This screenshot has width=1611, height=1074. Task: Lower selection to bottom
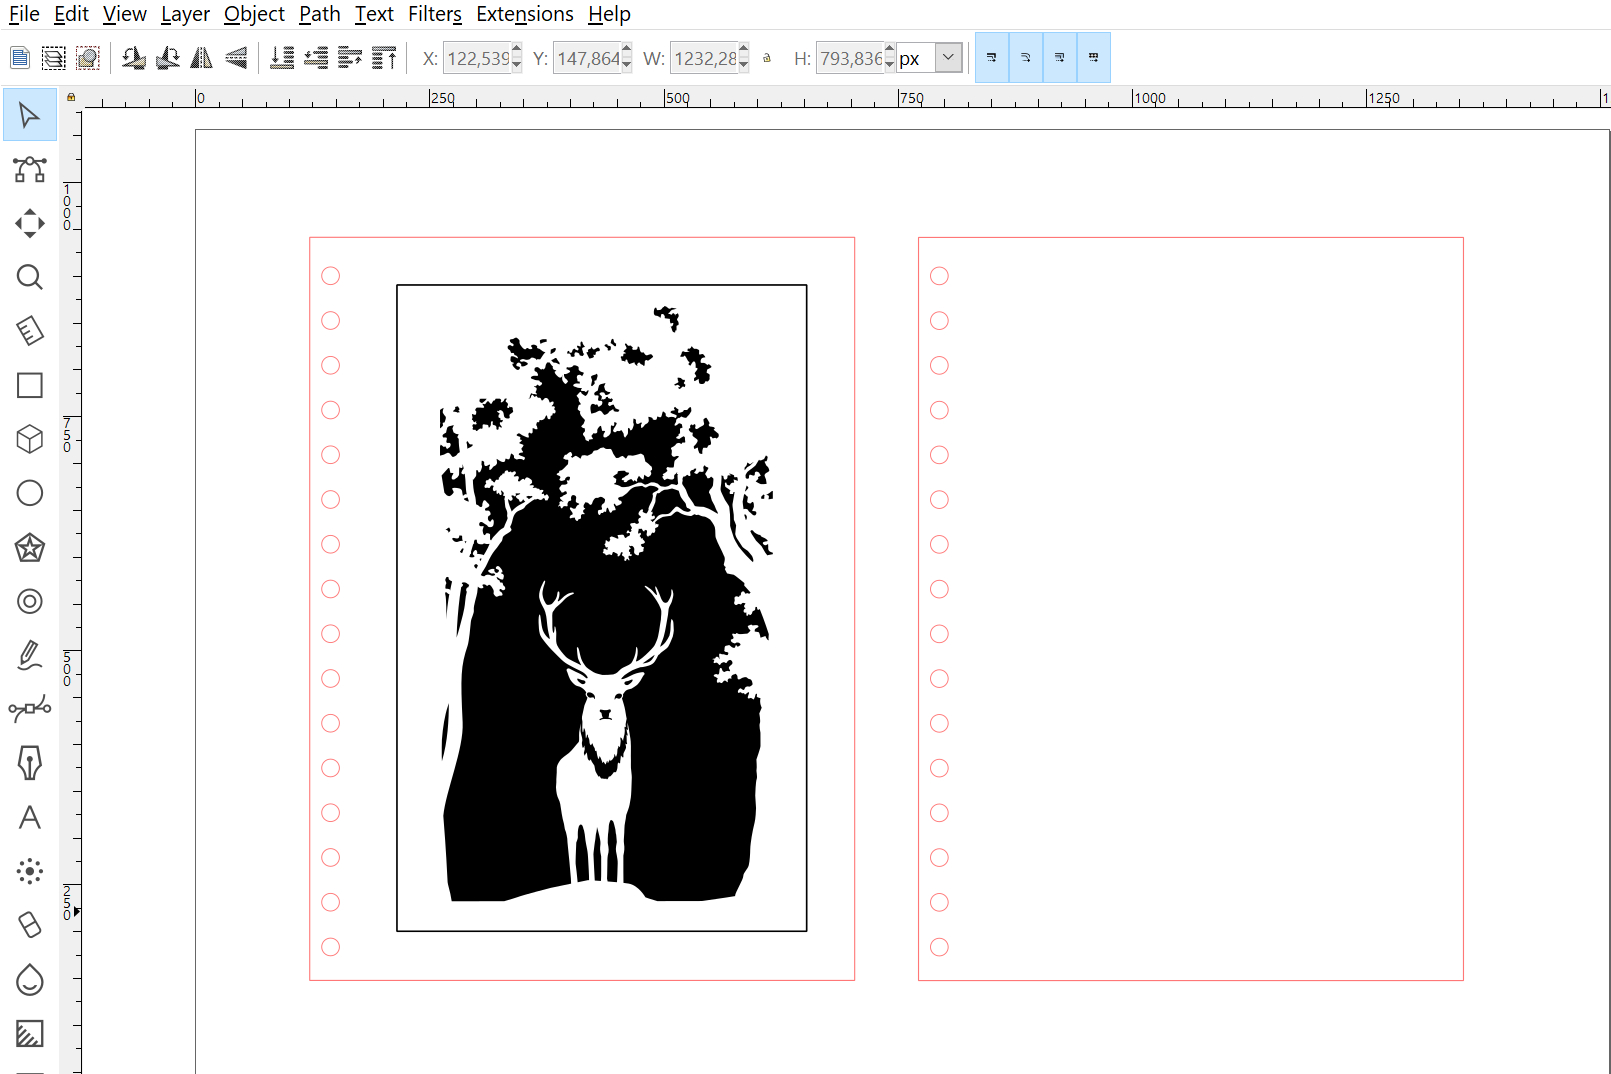pos(282,58)
